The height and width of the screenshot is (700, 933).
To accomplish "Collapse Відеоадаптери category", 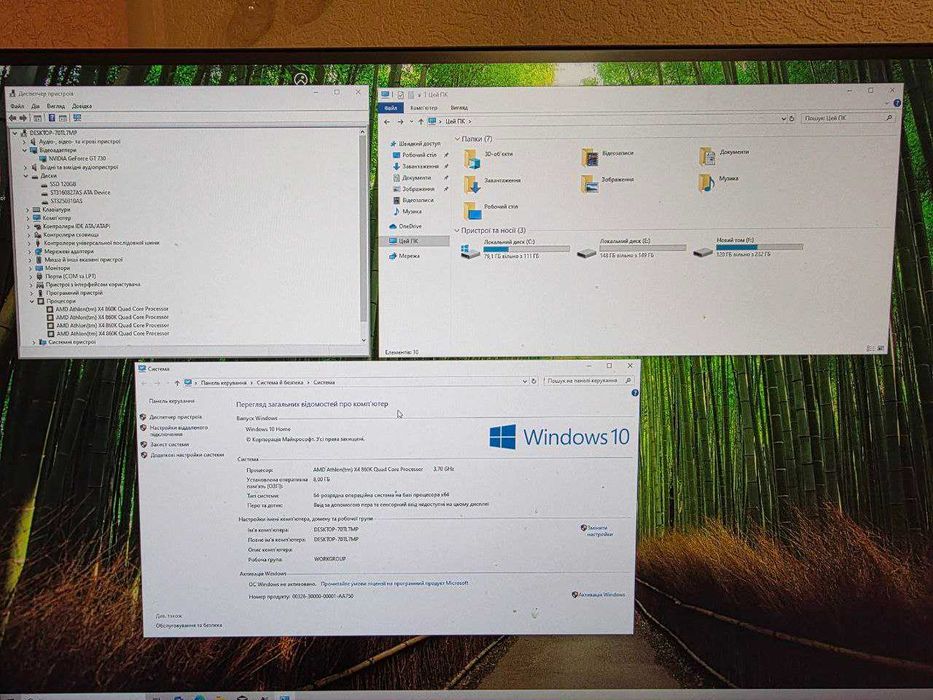I will click(x=25, y=151).
